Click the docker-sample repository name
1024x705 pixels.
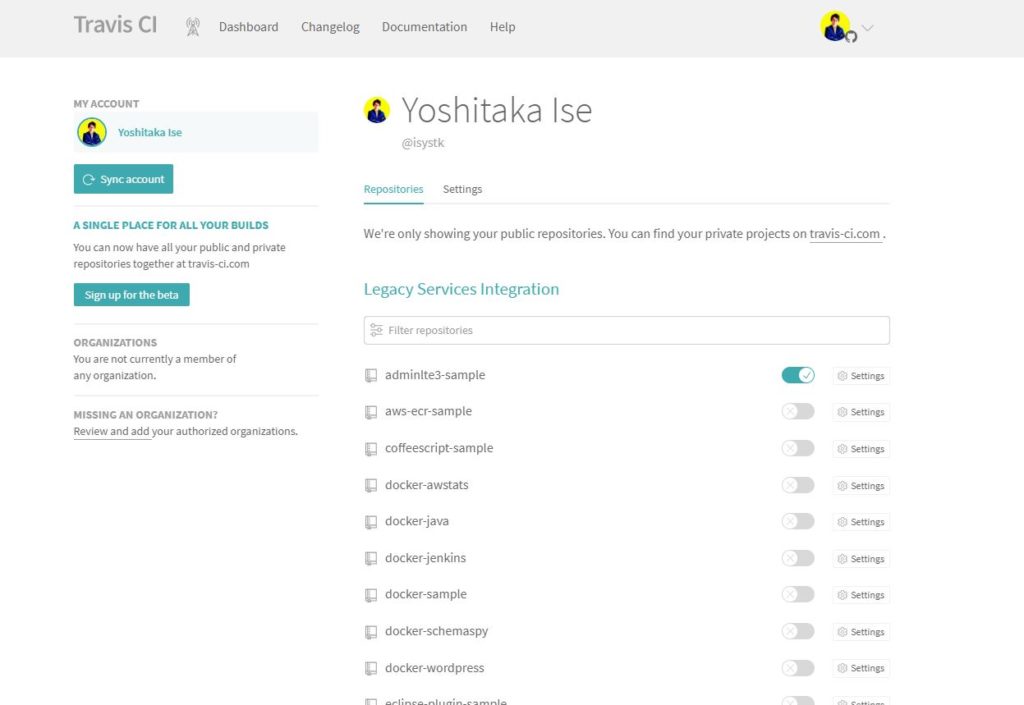click(426, 594)
